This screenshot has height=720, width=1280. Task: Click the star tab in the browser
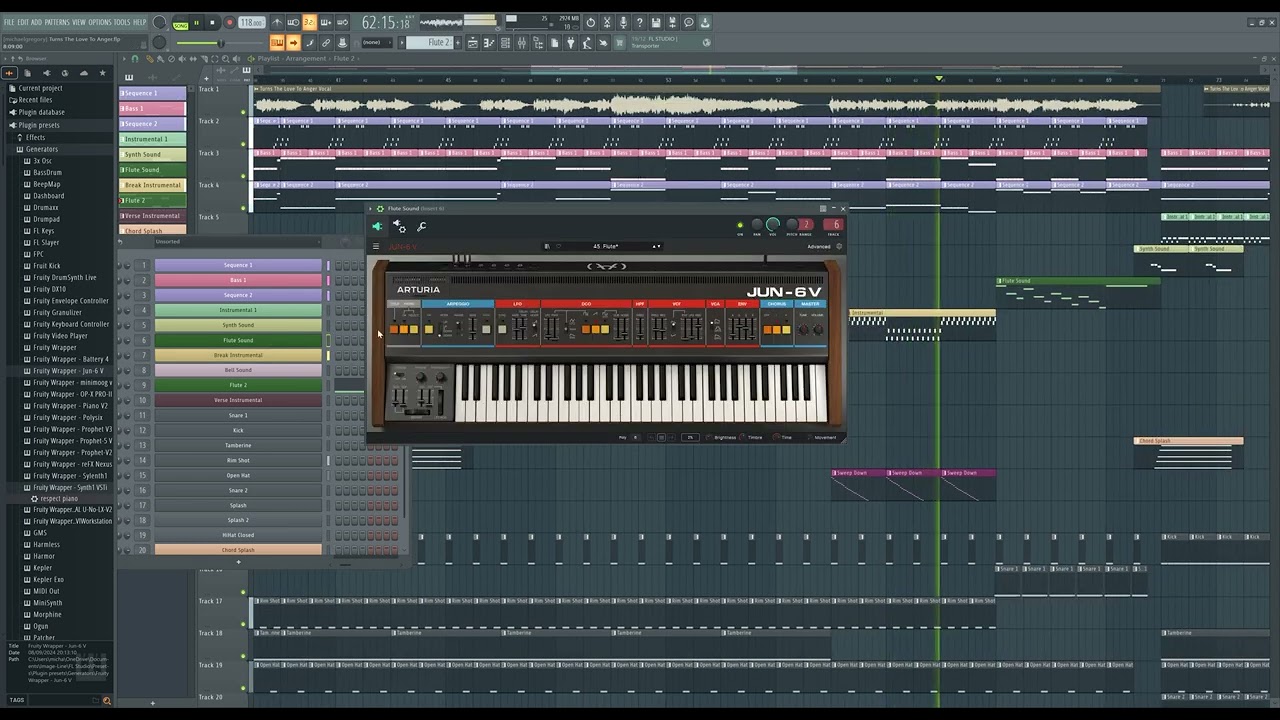[x=102, y=73]
